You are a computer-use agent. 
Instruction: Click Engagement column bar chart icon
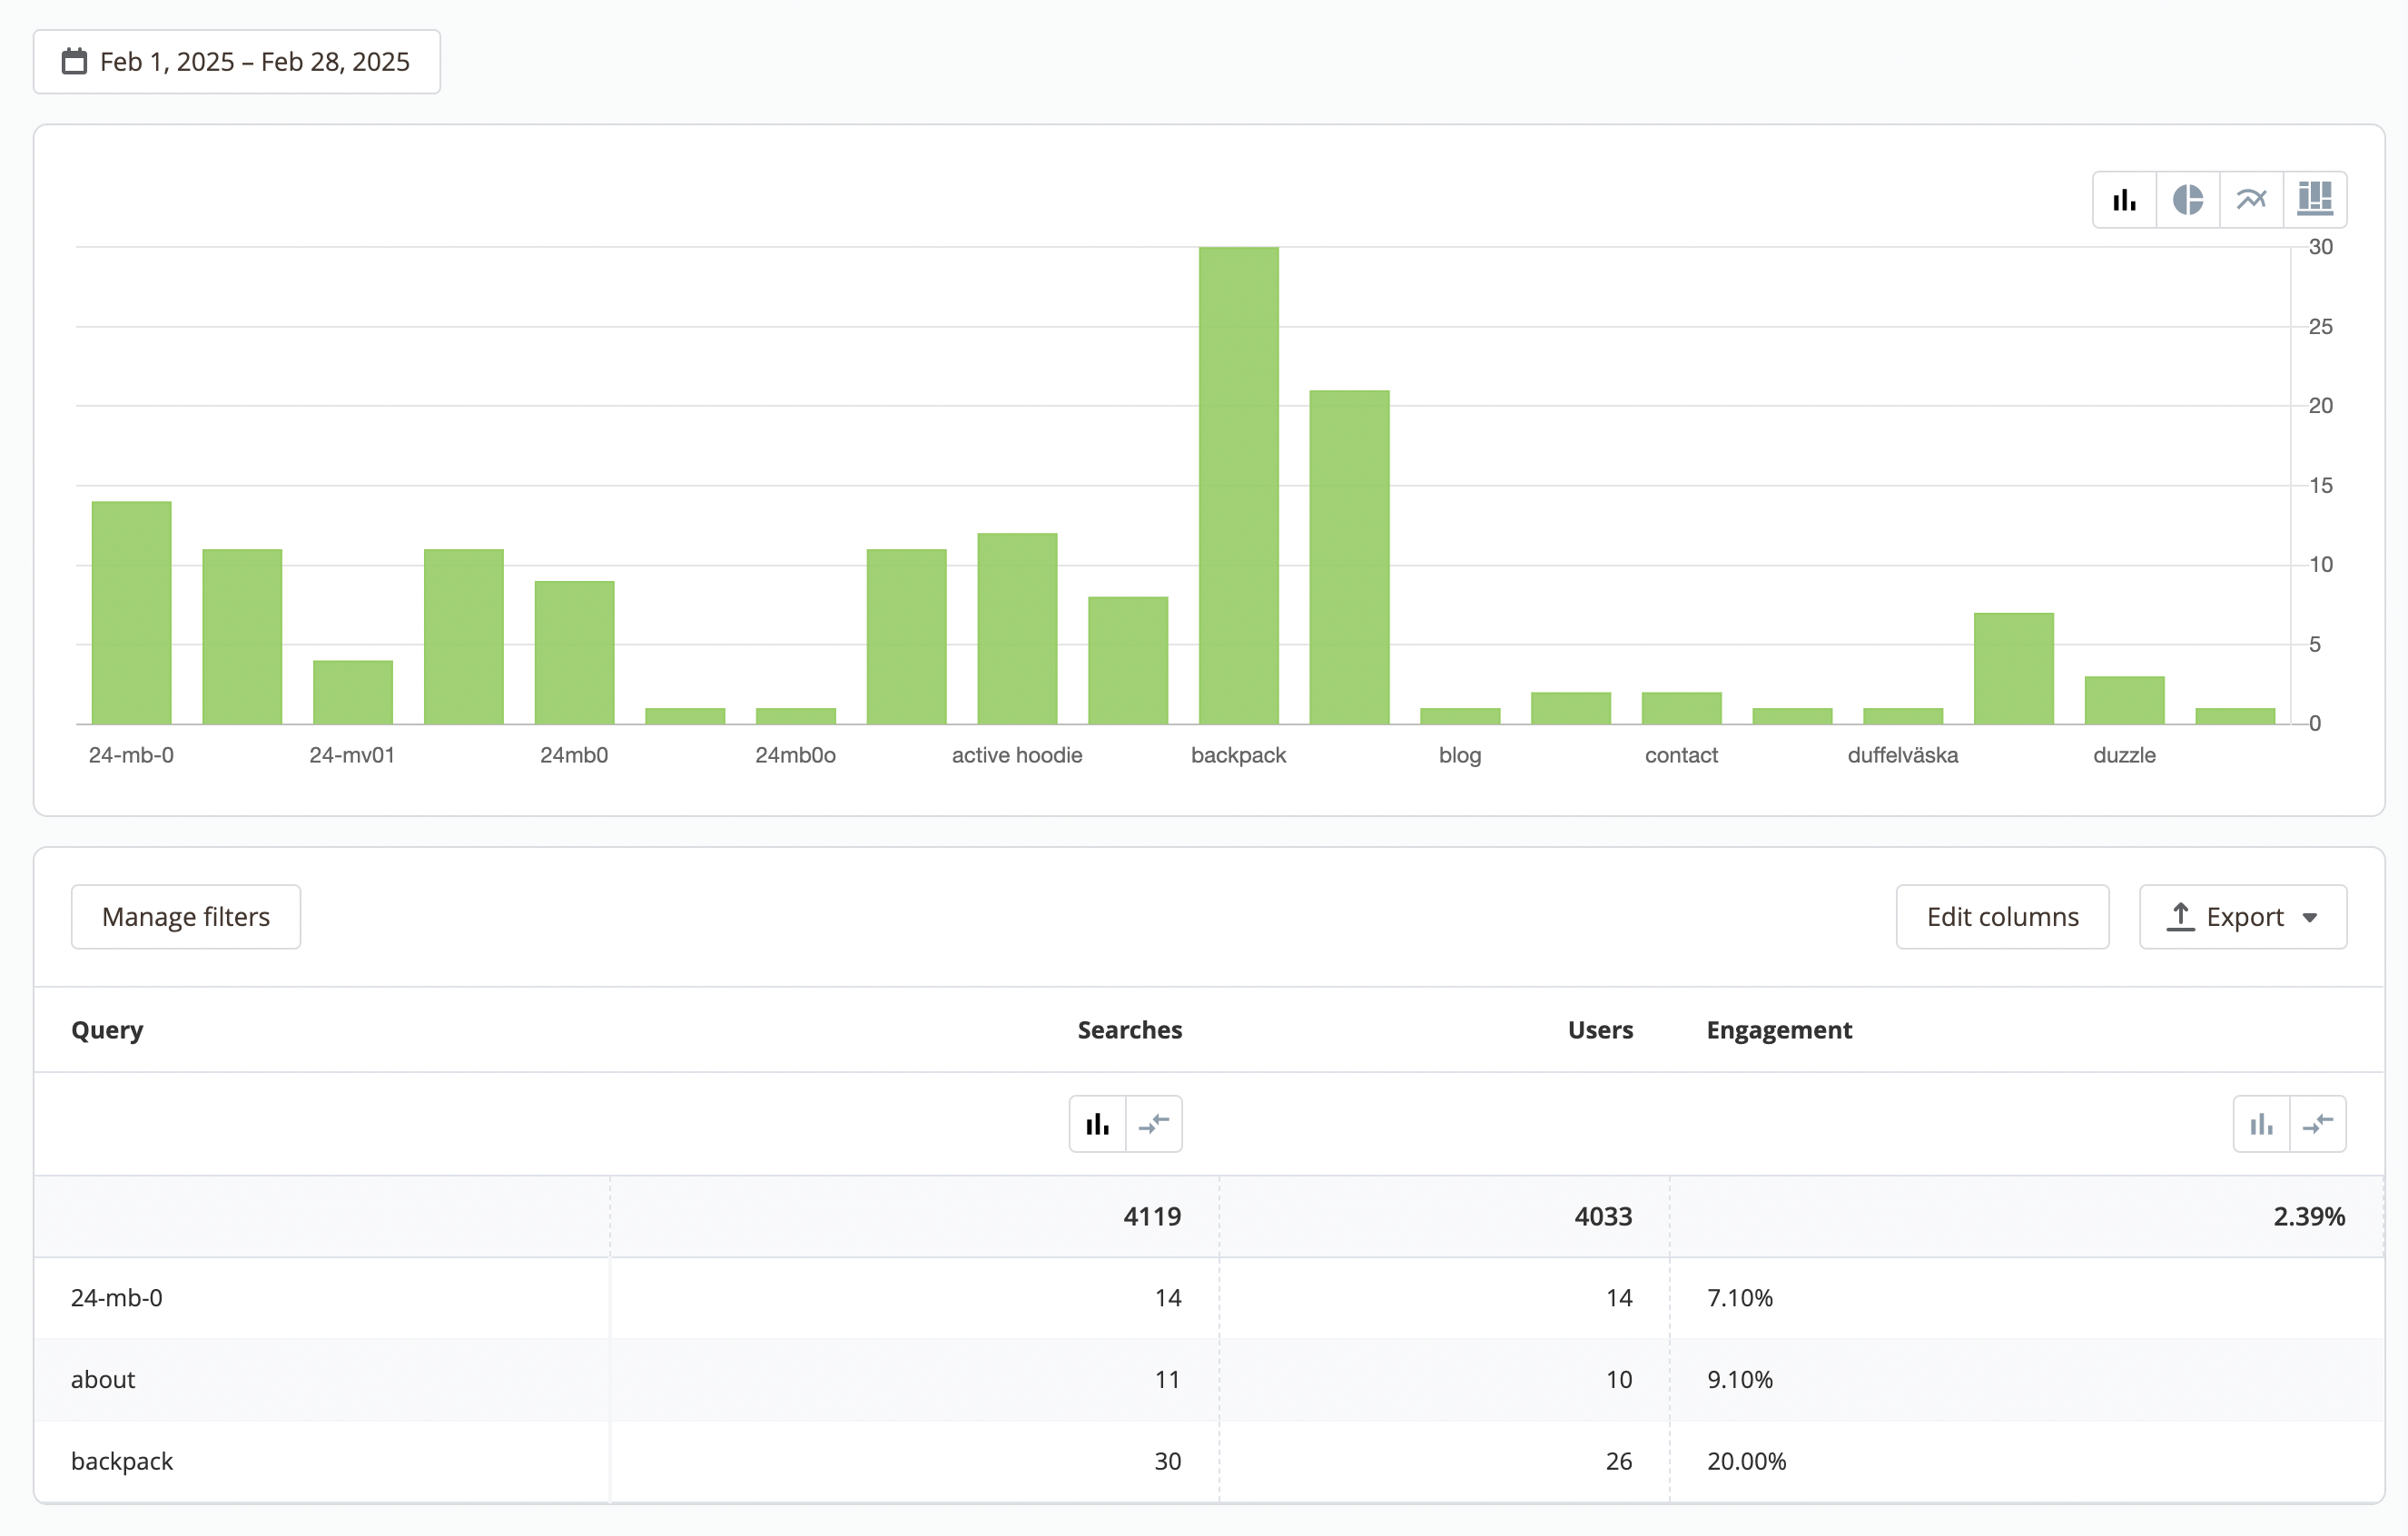(x=2261, y=1124)
